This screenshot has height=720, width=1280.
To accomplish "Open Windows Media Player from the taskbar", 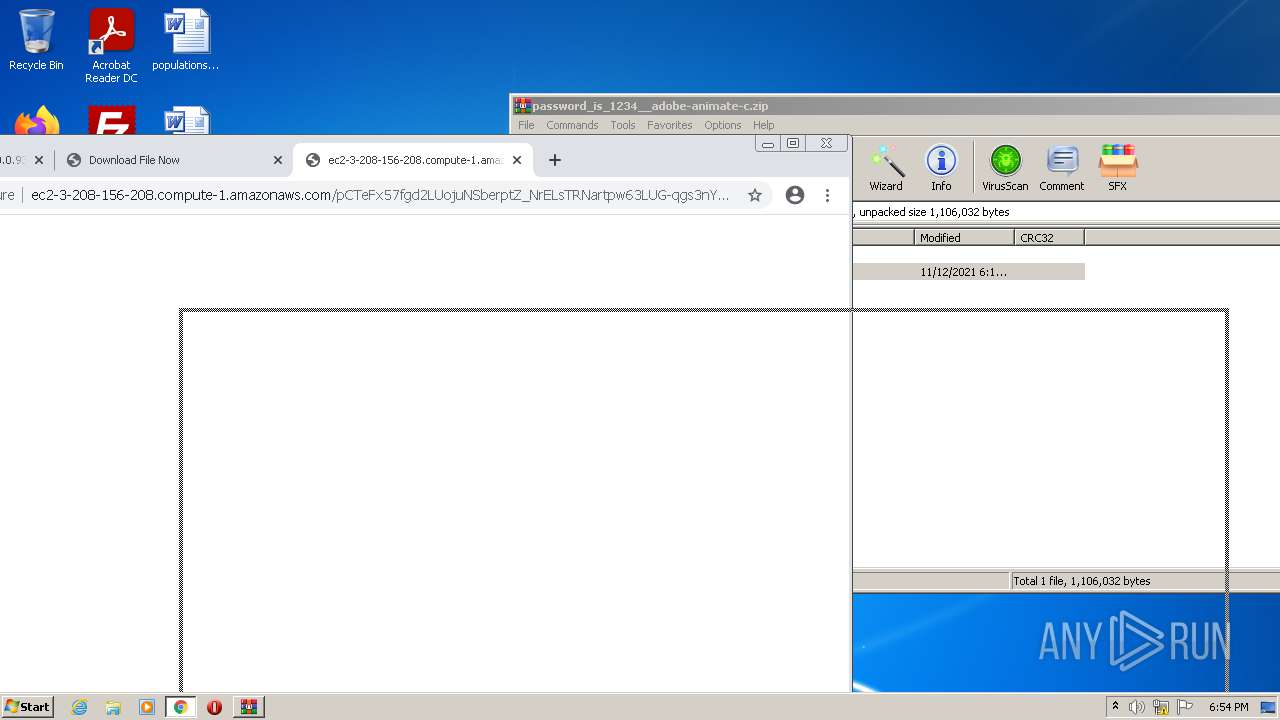I will tap(147, 707).
